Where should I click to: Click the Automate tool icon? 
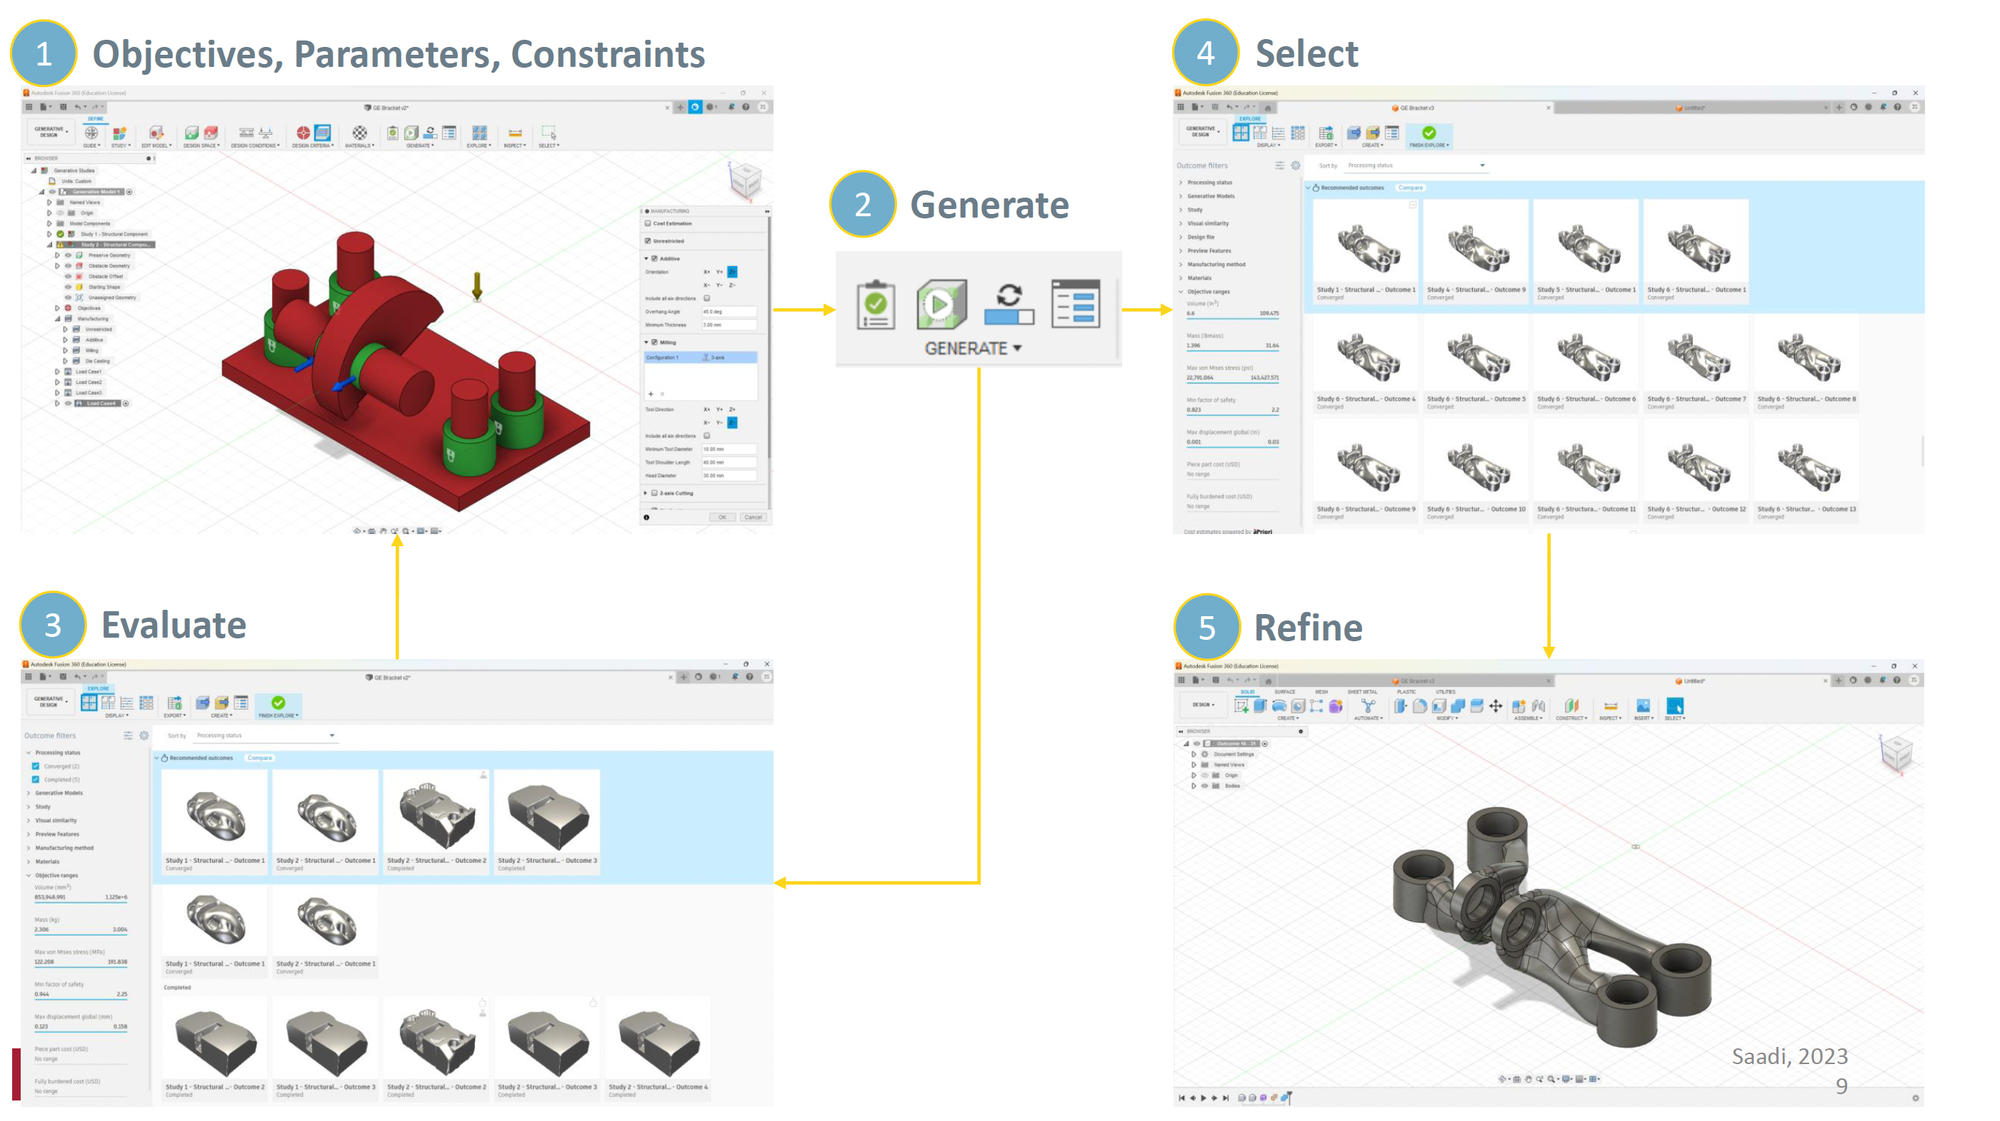tap(1367, 706)
